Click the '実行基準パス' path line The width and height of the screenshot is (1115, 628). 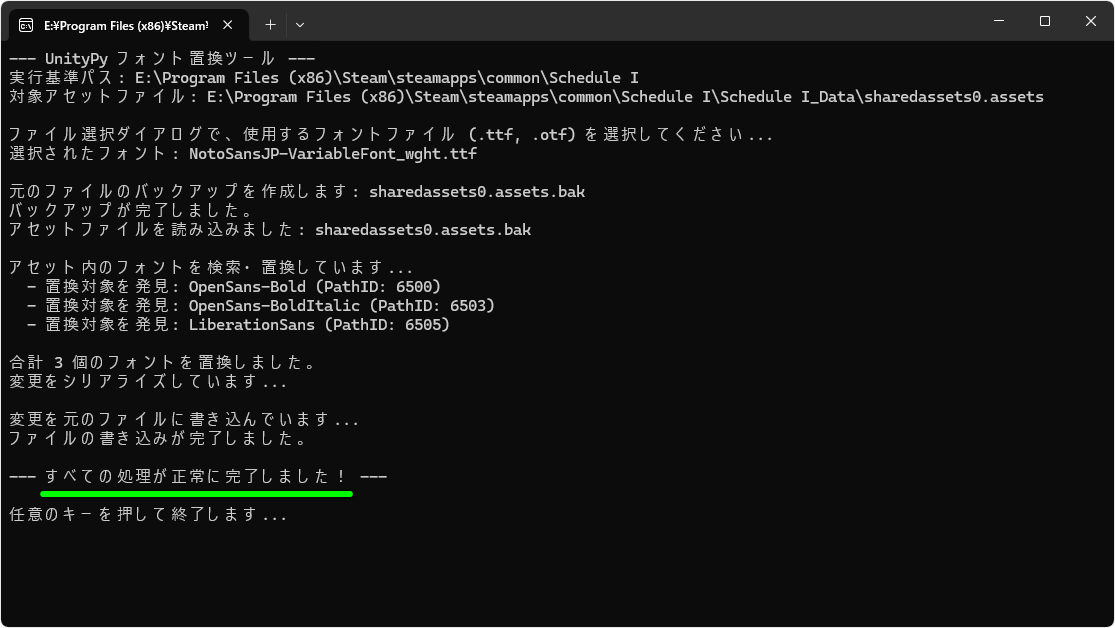(x=324, y=78)
